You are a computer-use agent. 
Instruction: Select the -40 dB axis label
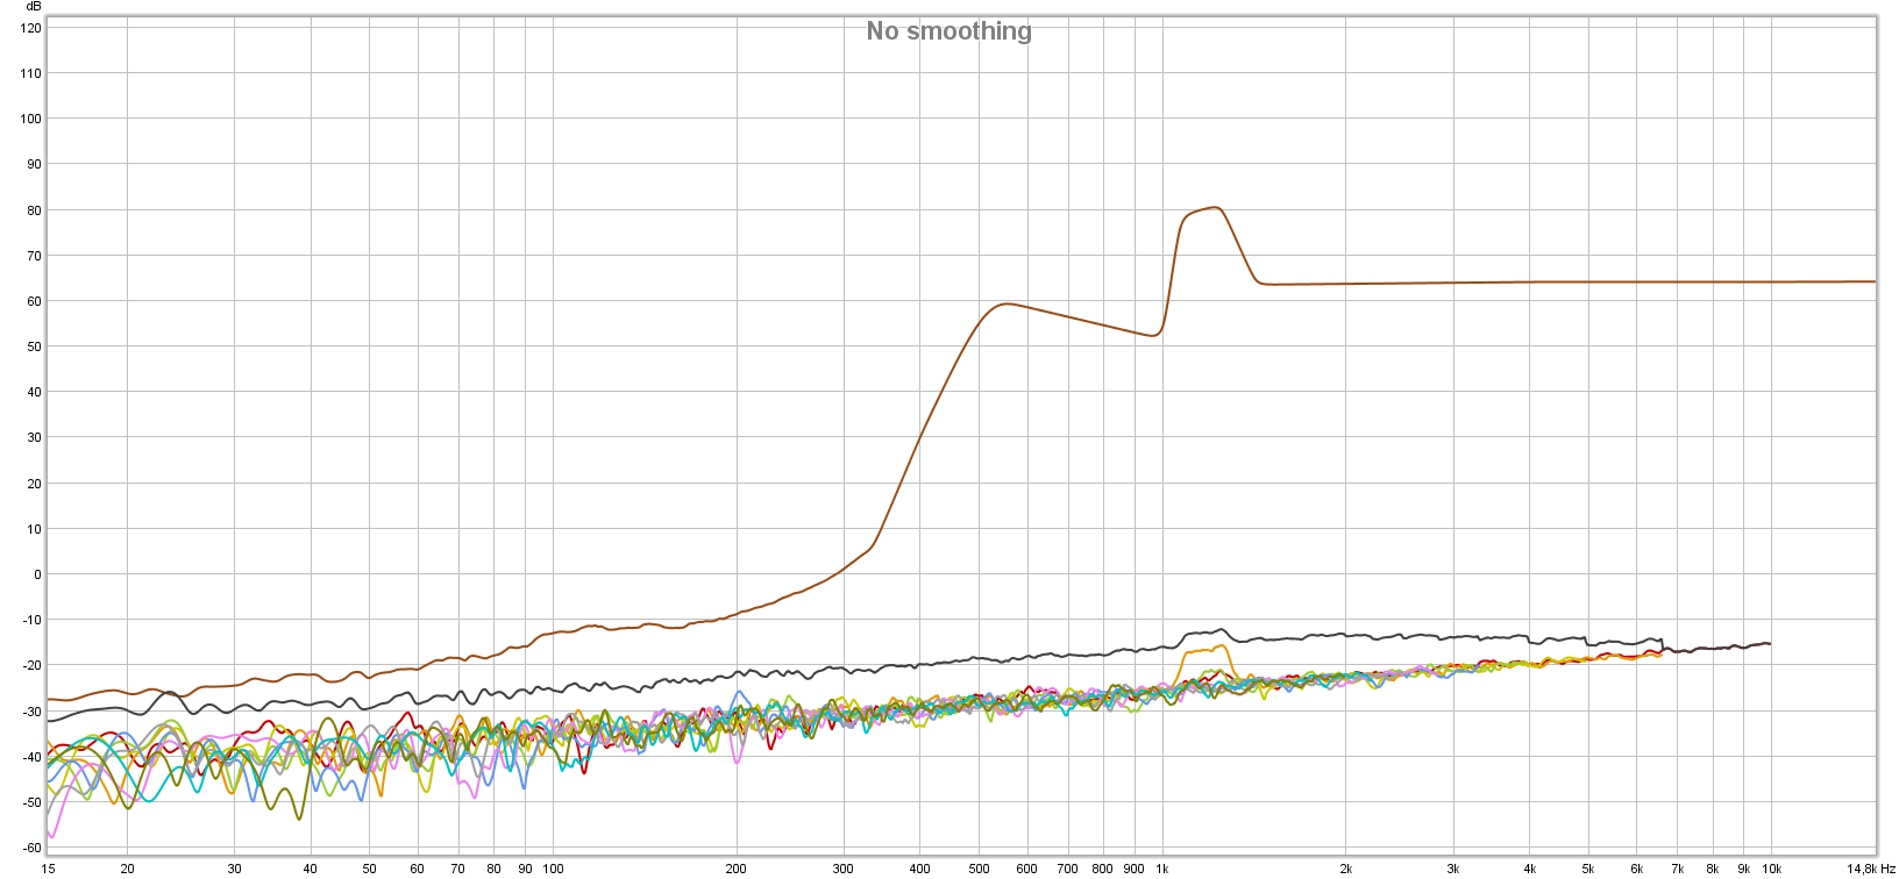coord(32,757)
